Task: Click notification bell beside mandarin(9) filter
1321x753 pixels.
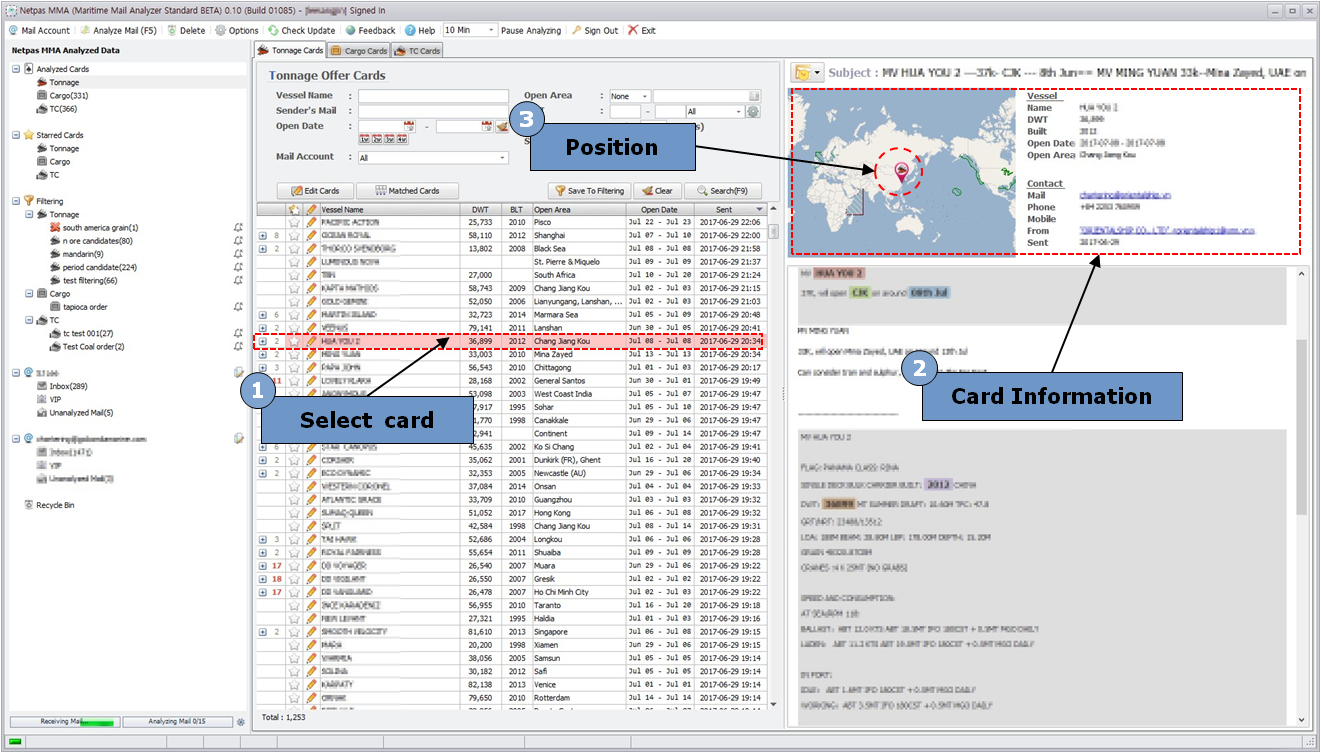Action: pos(238,254)
